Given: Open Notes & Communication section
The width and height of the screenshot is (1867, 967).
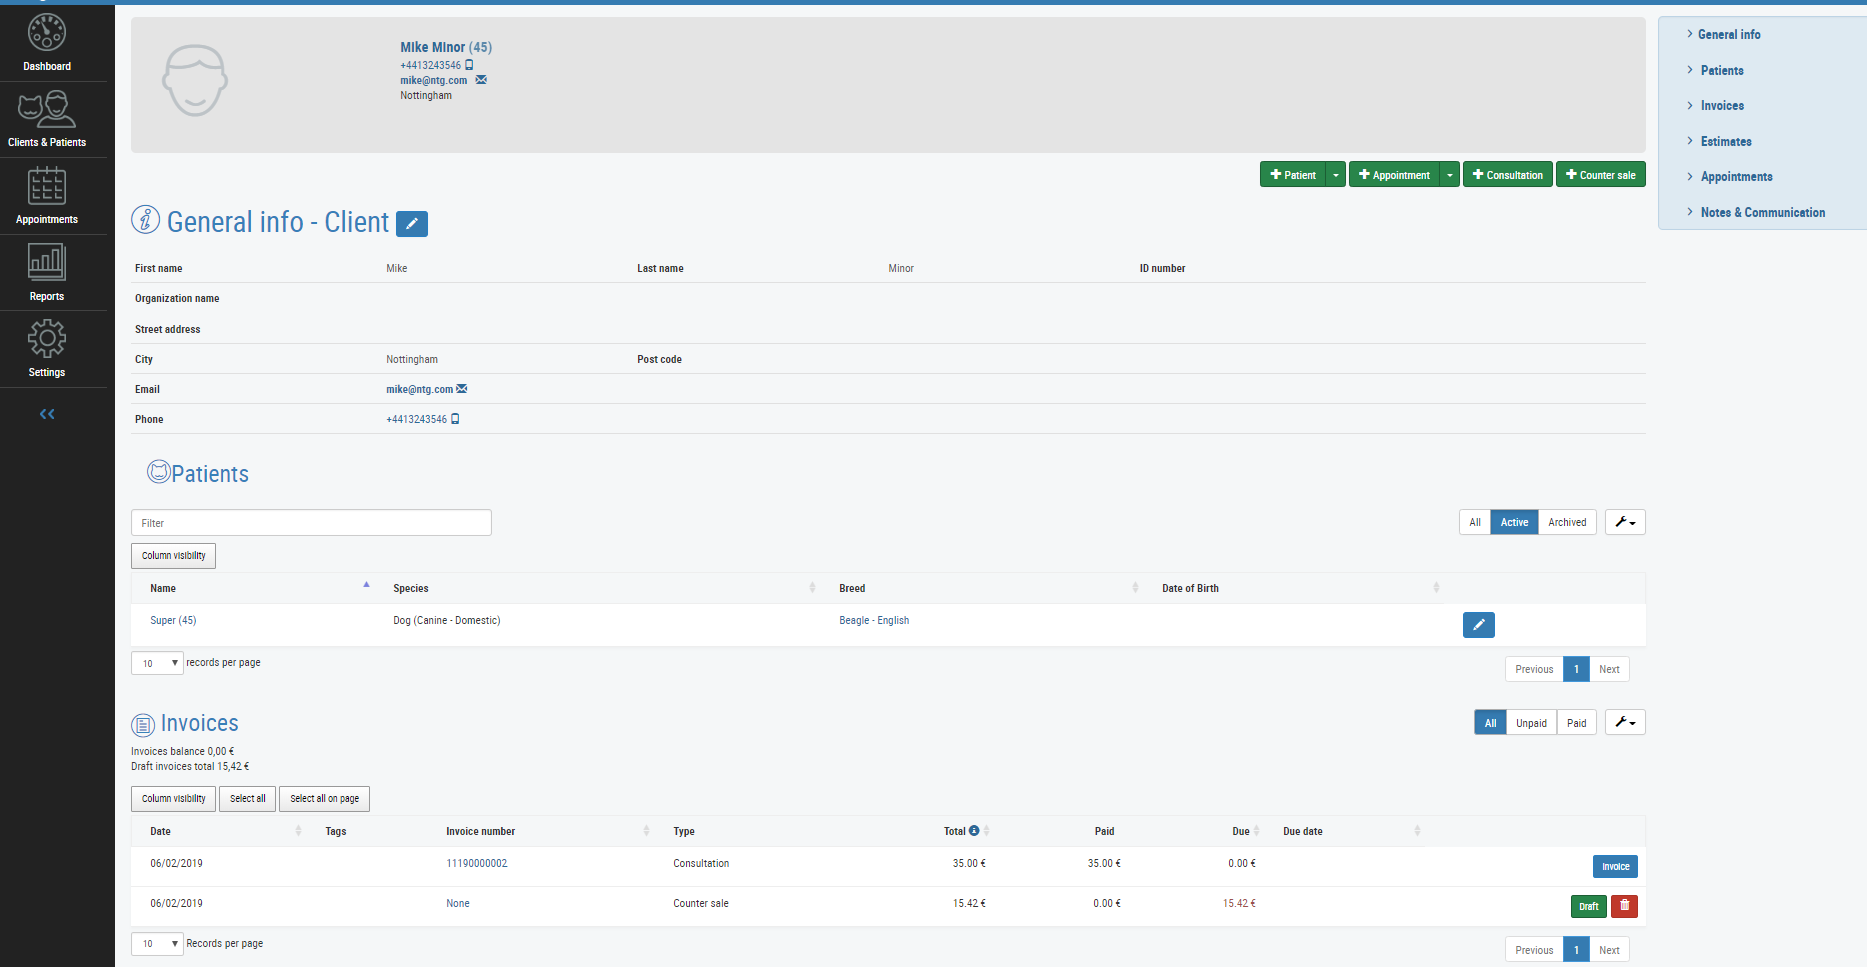Looking at the screenshot, I should (1762, 212).
